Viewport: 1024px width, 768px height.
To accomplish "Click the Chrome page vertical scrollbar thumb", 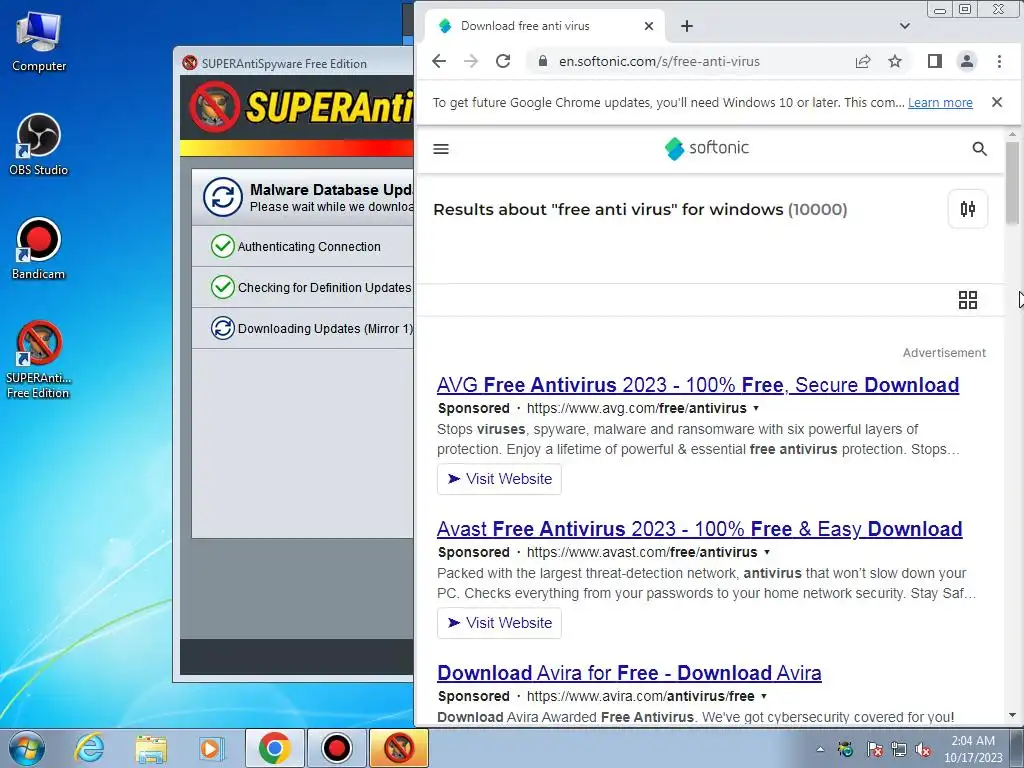I will (1012, 183).
